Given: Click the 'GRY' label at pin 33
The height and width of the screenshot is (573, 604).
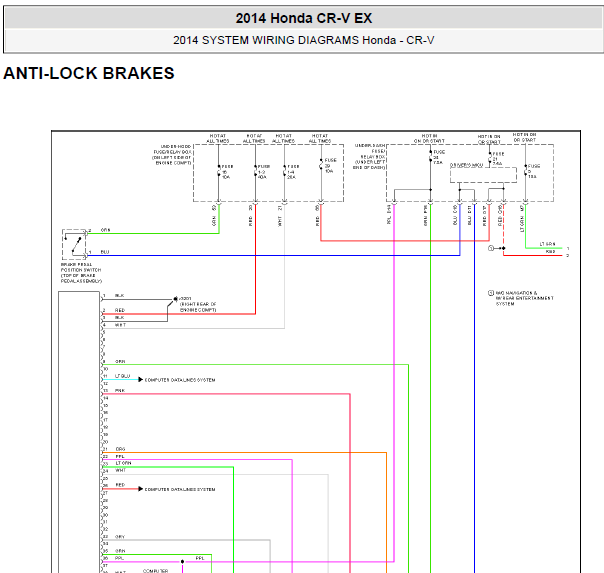Looking at the screenshot, I should [x=120, y=536].
